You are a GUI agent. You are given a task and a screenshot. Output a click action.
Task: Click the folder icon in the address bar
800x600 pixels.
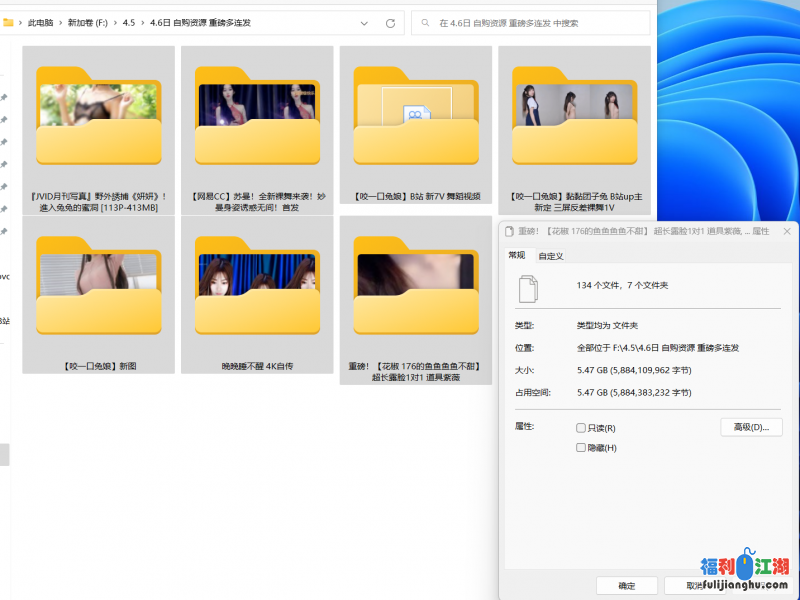click(x=9, y=22)
